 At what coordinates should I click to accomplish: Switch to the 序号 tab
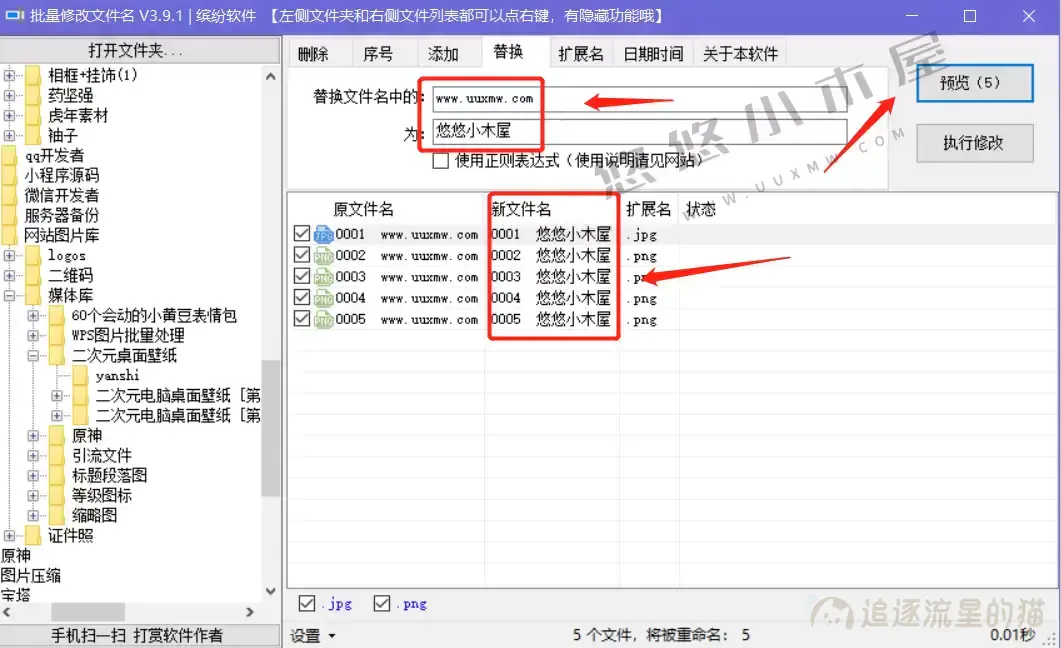(380, 52)
